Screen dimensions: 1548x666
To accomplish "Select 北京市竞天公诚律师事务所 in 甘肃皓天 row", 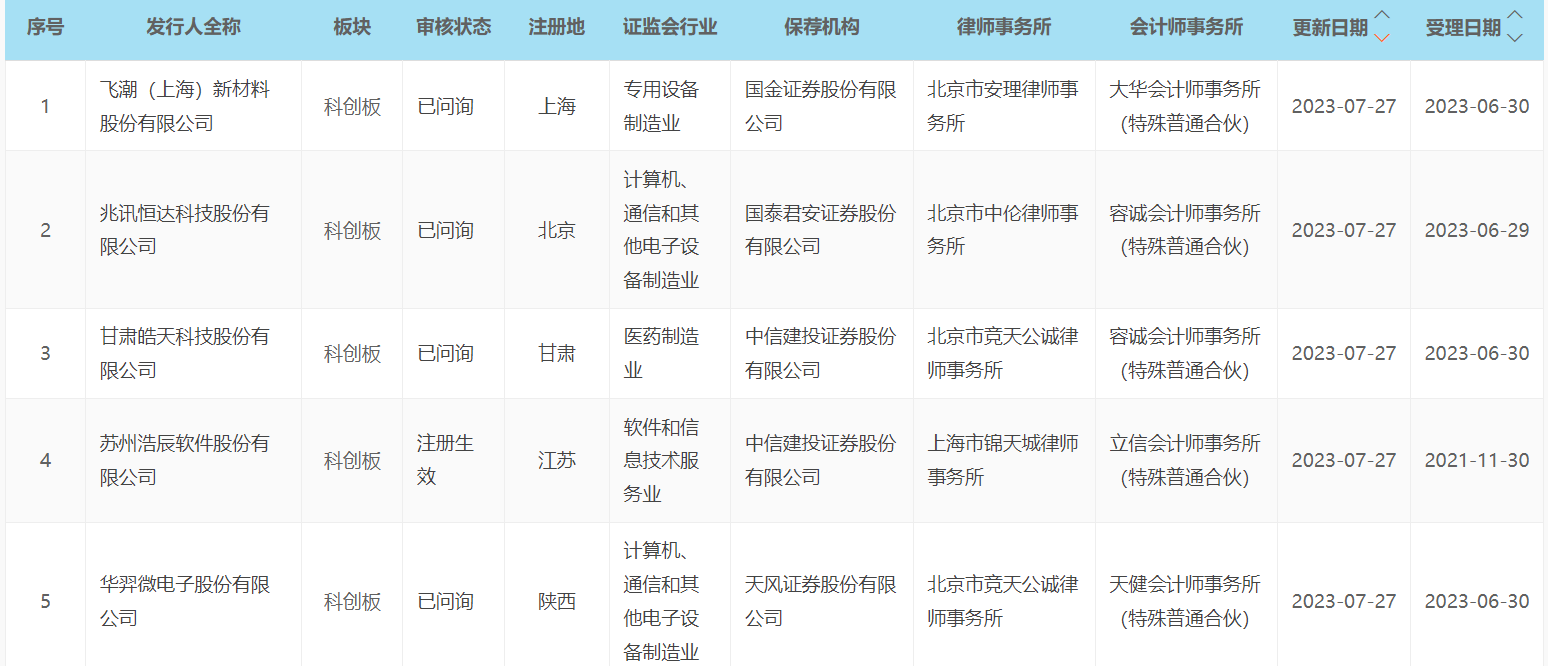I will (1003, 353).
